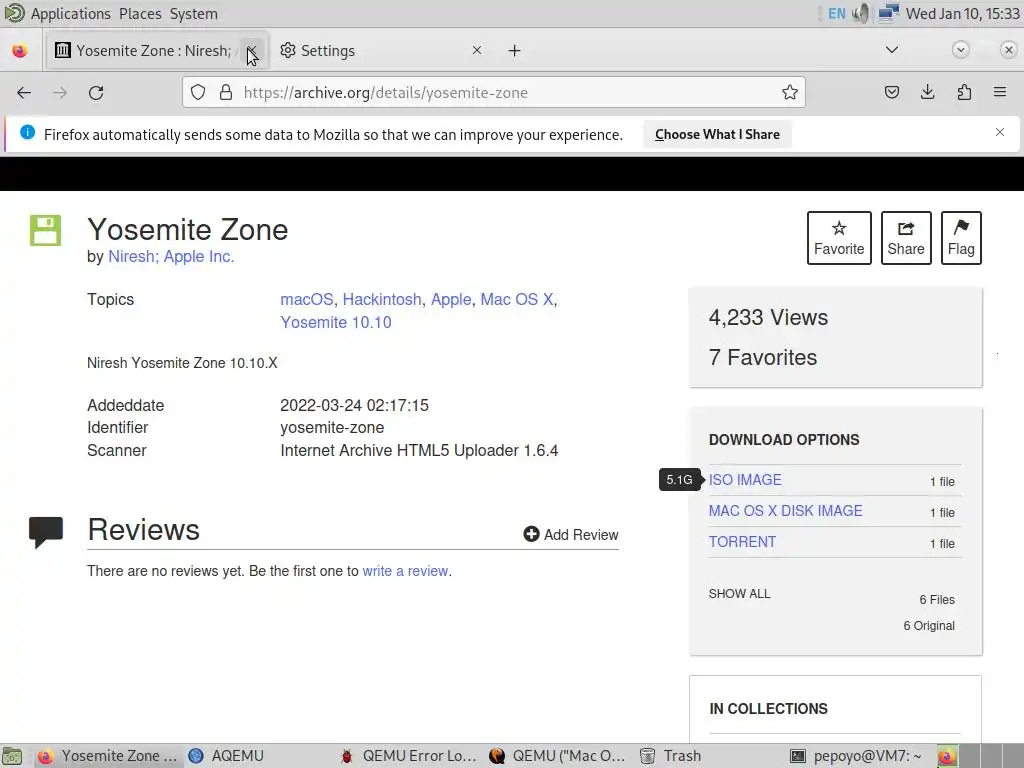The height and width of the screenshot is (768, 1024).
Task: Open the Niresh; Apple Inc. creator link
Action: (170, 257)
